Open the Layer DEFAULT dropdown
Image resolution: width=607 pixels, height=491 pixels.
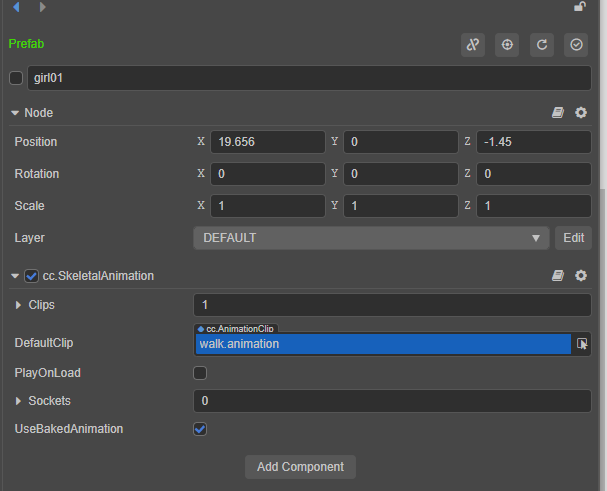tap(371, 238)
